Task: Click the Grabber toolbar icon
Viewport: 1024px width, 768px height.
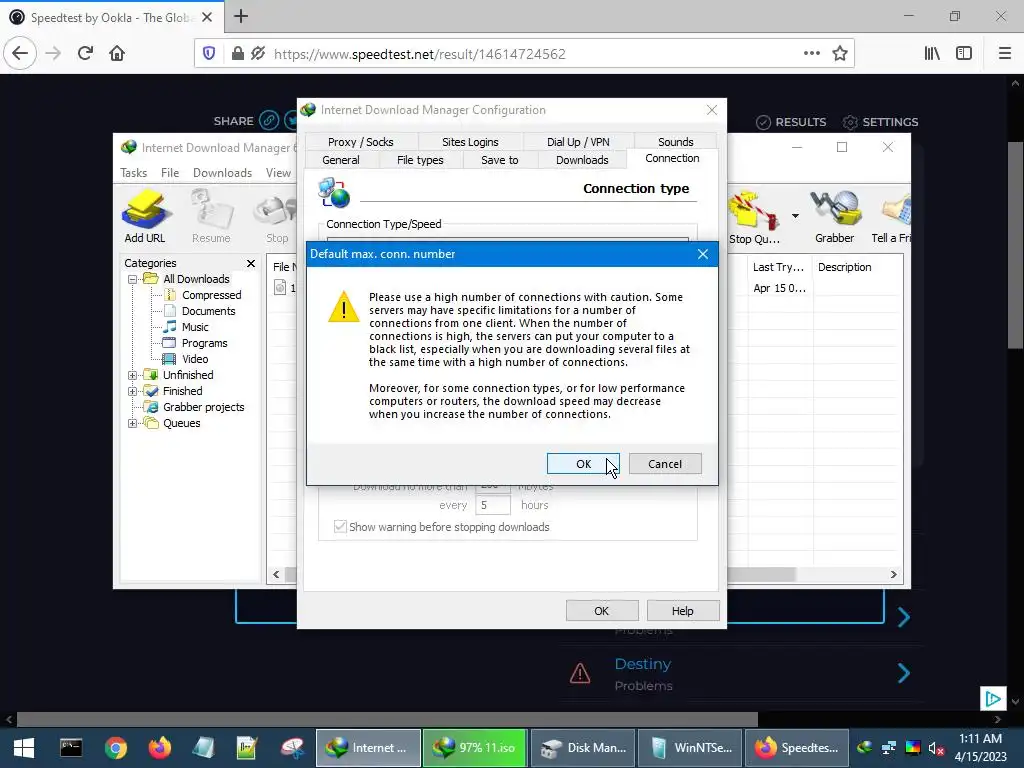Action: tap(834, 217)
